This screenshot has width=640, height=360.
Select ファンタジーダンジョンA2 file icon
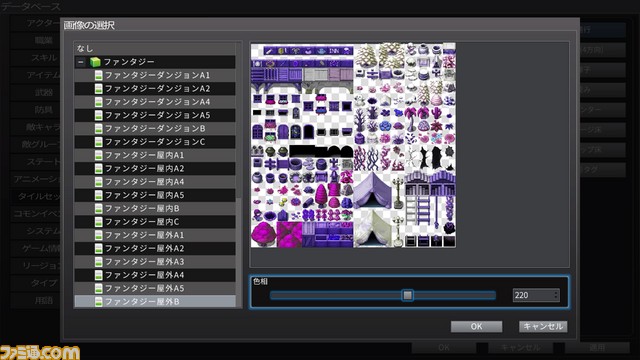(98, 89)
